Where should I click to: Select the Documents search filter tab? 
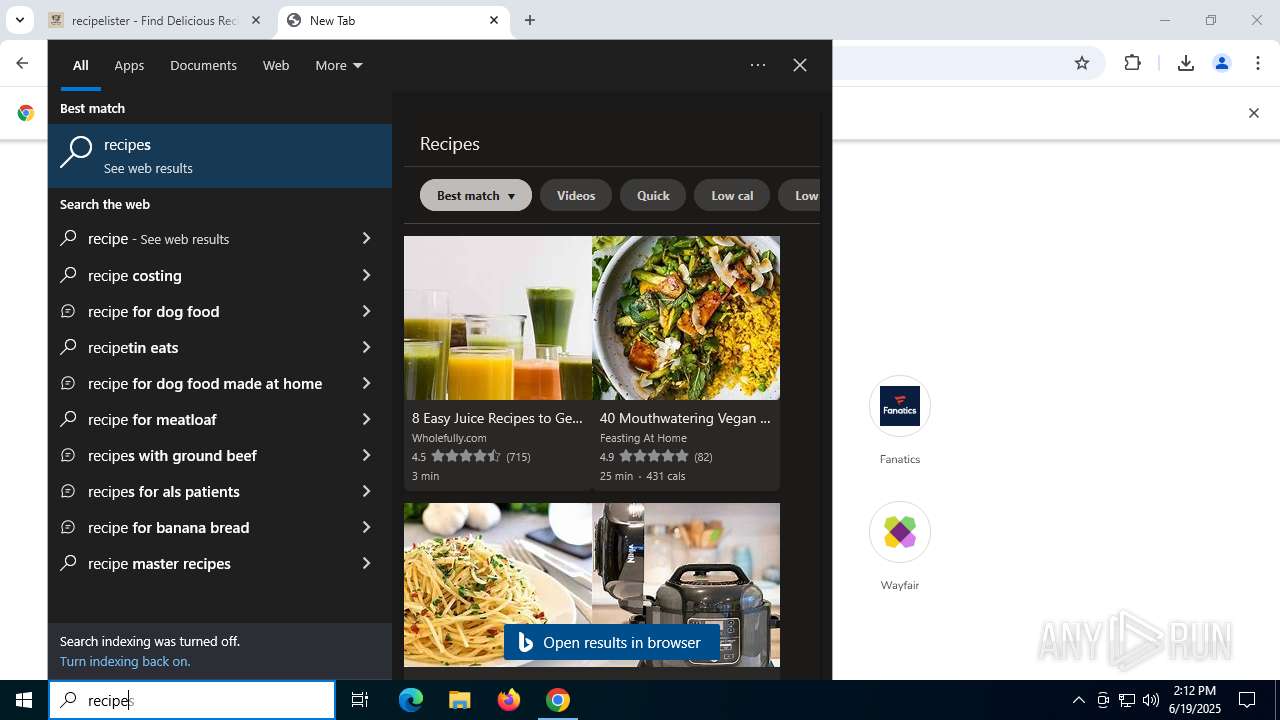[203, 65]
